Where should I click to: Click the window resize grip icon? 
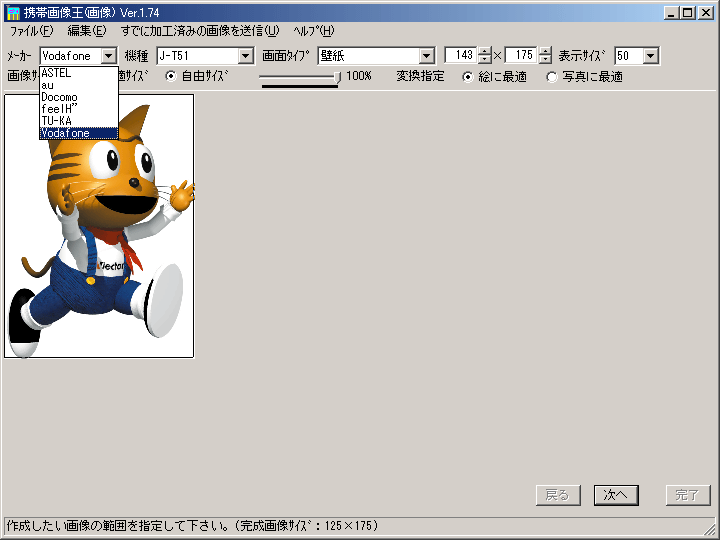711,530
